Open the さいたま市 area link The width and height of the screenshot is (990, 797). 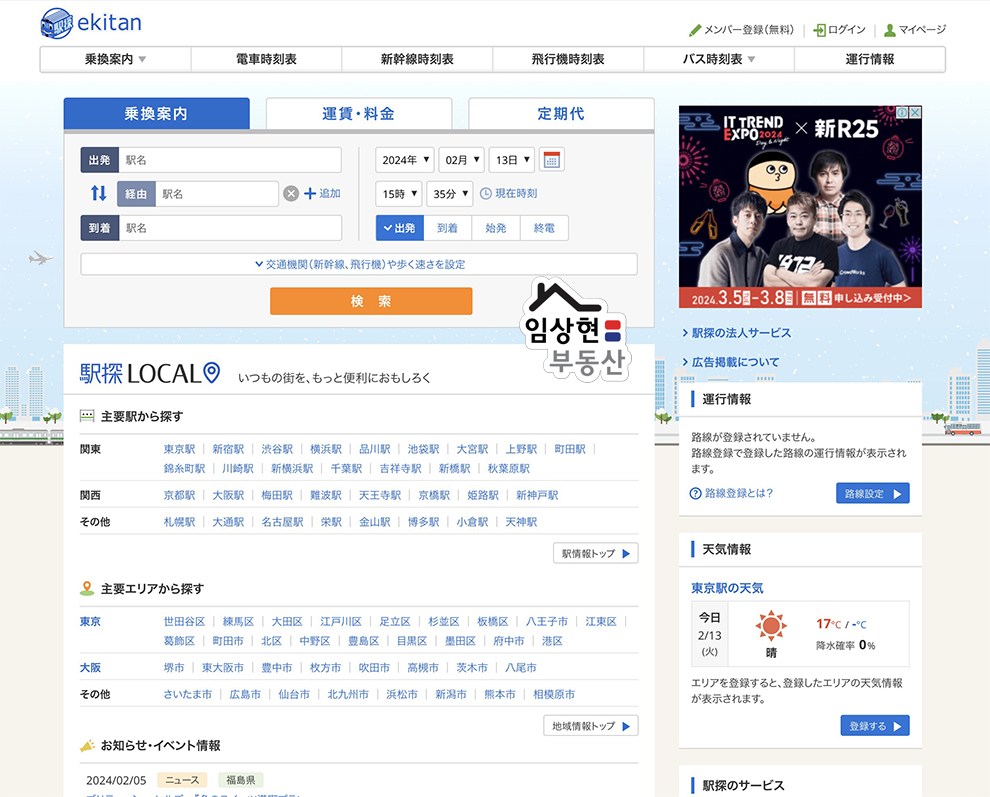tap(188, 694)
